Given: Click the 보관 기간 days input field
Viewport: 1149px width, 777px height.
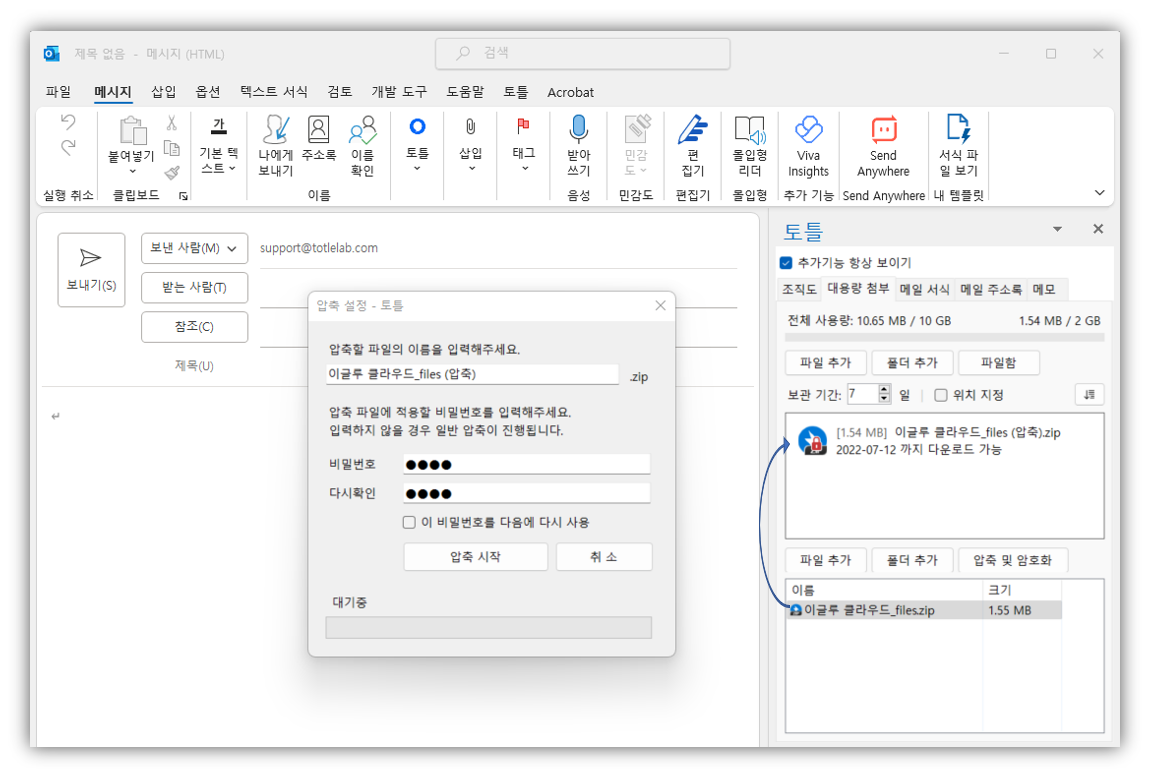Looking at the screenshot, I should coord(862,394).
